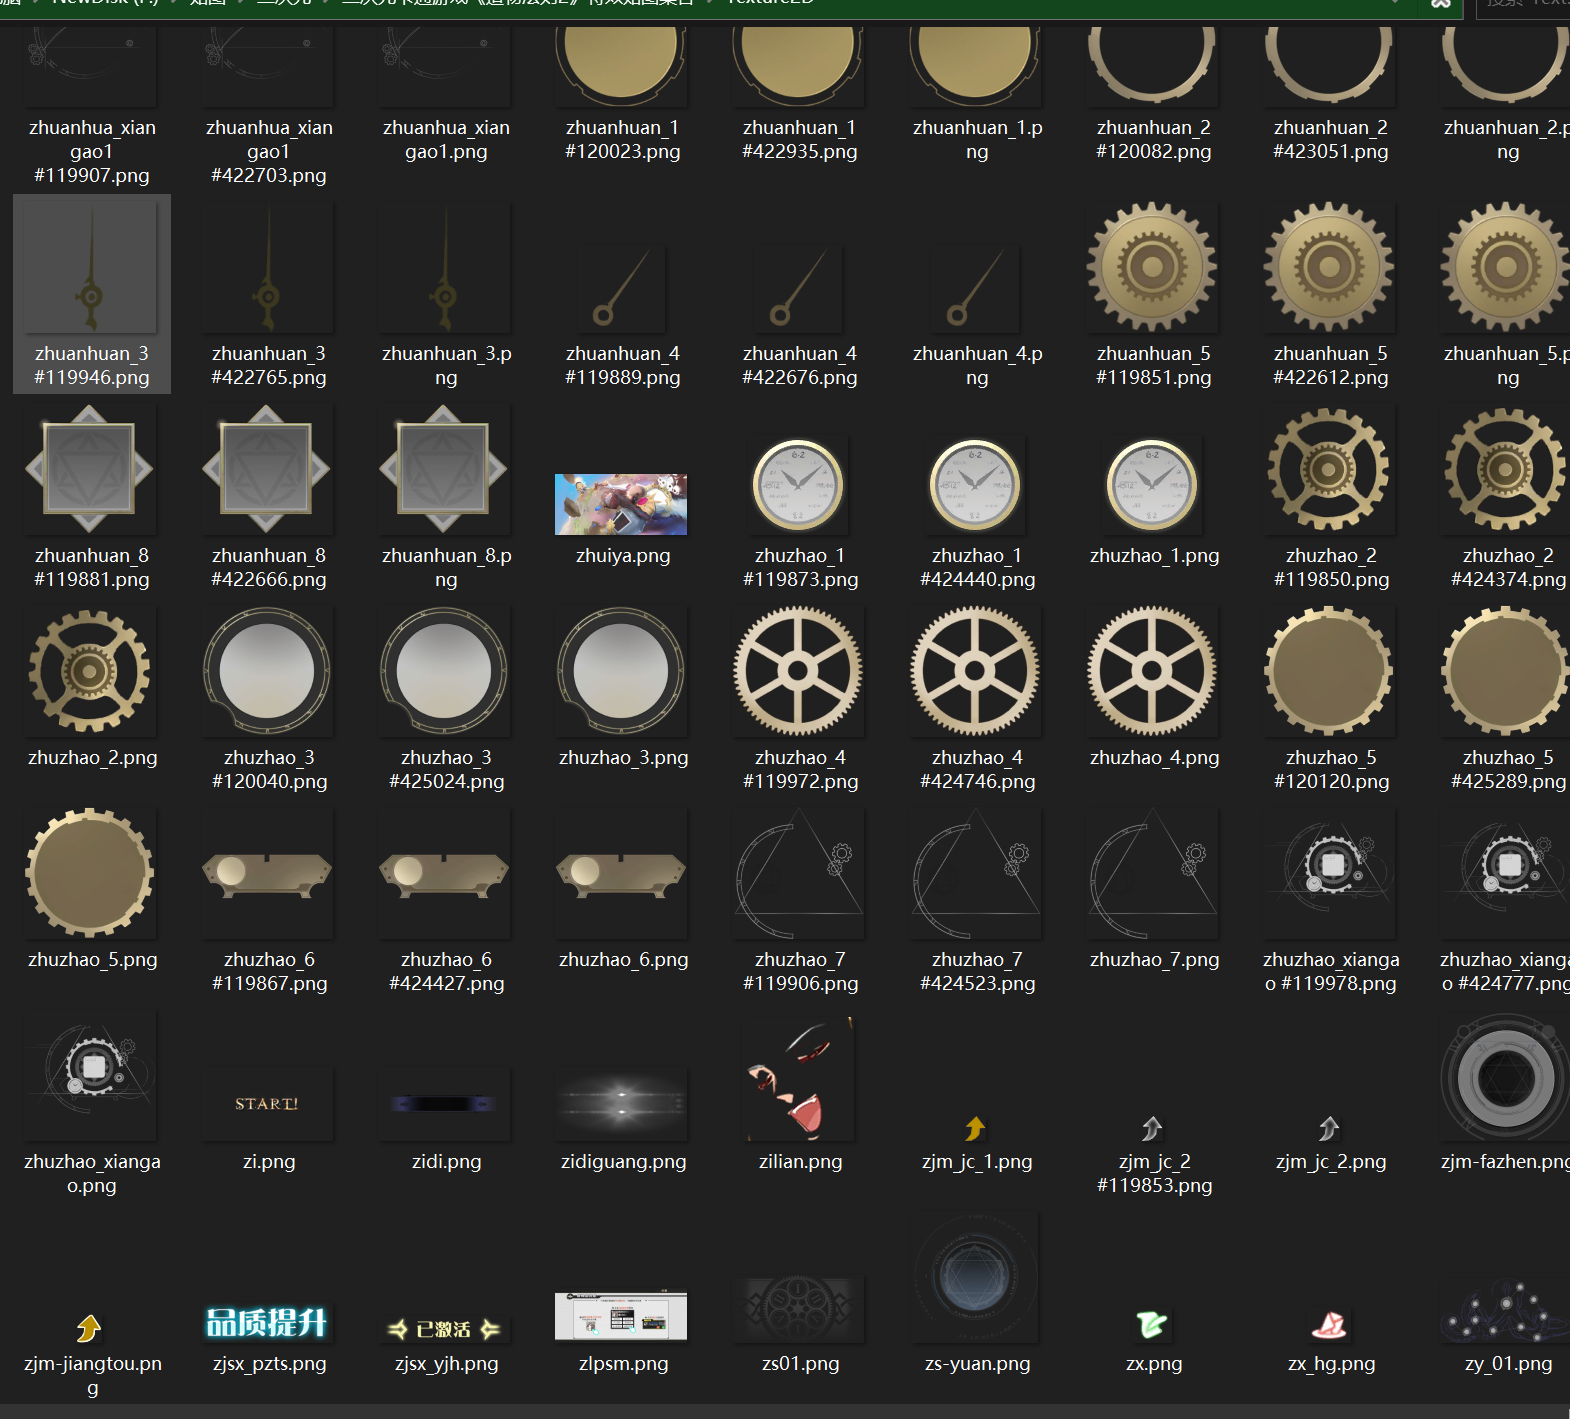
Task: Click the zhuanhuan_8.png hexagram tile
Action: tap(445, 469)
